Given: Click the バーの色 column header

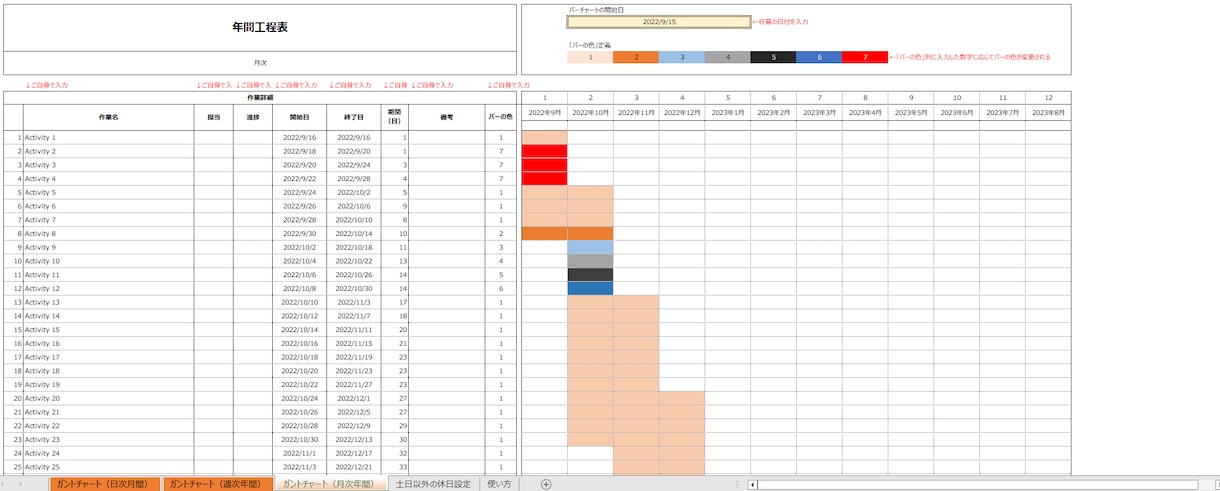Looking at the screenshot, I should tap(501, 117).
